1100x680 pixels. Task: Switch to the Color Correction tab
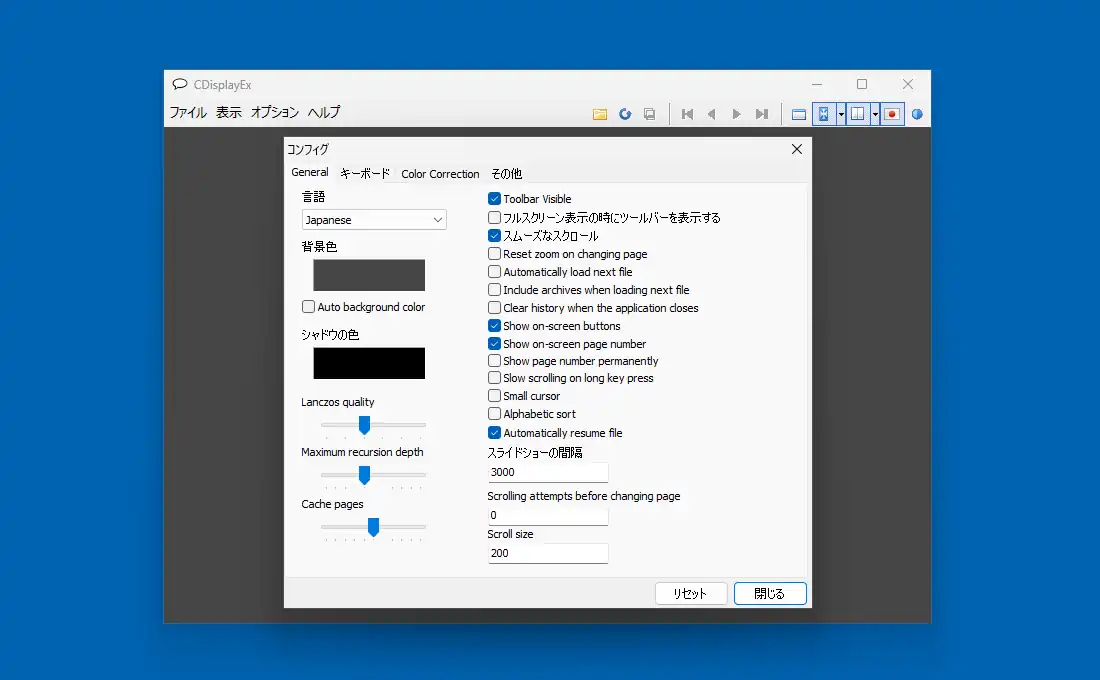point(440,174)
